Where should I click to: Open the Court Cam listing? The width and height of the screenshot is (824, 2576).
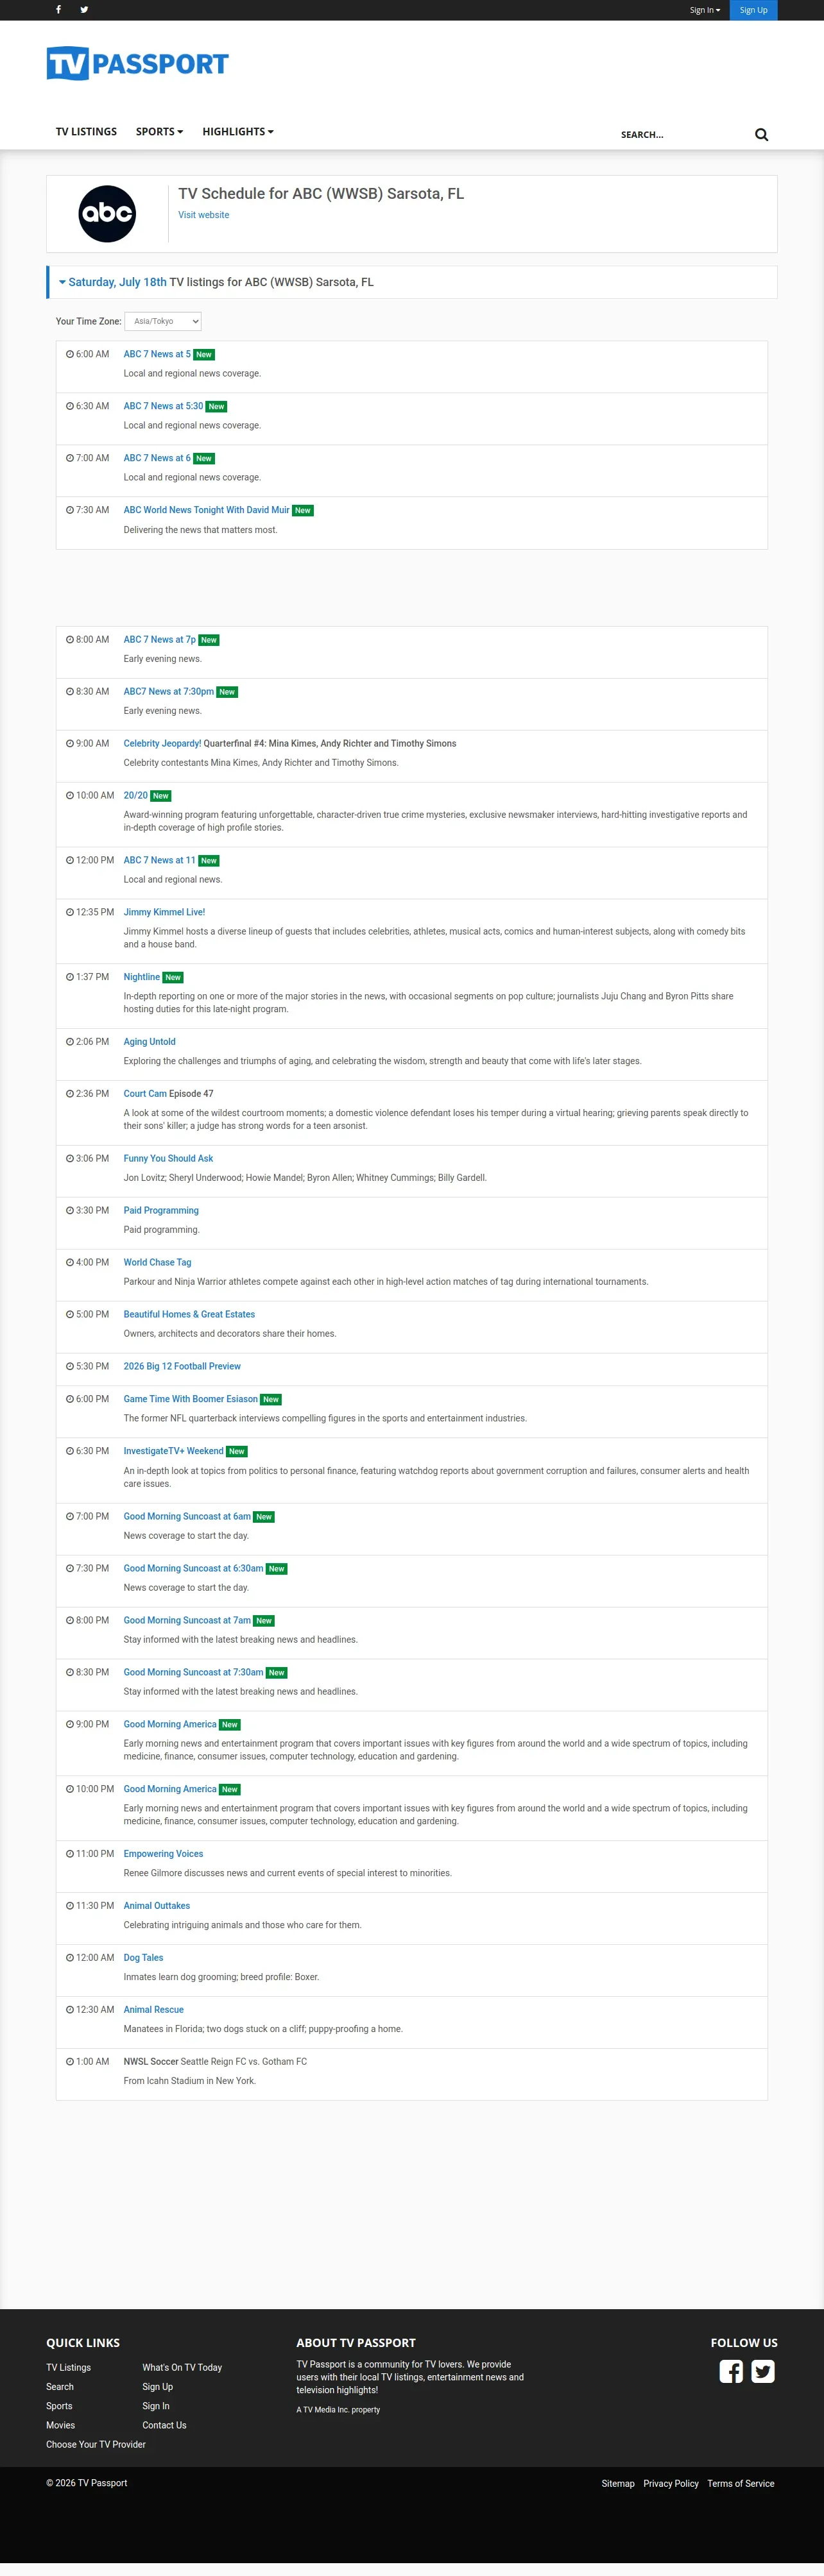tap(145, 1094)
